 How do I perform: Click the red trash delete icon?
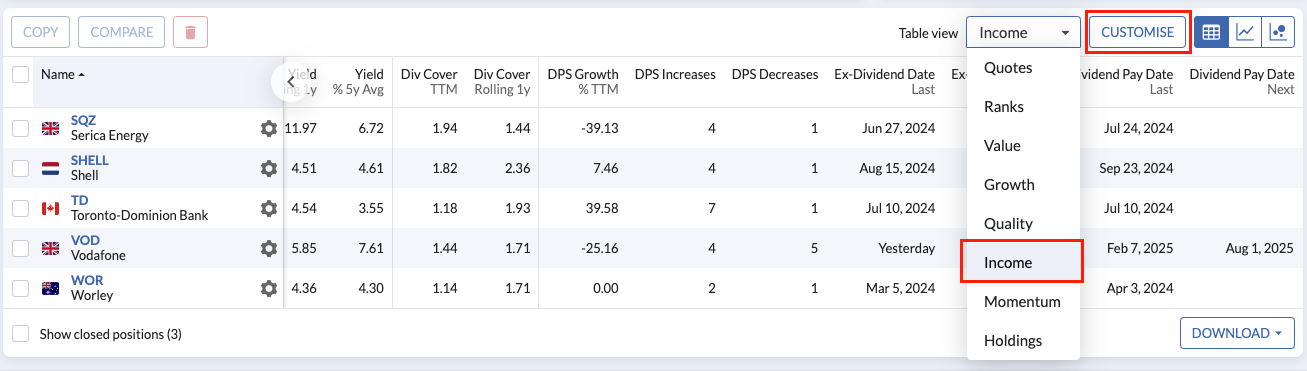(190, 32)
